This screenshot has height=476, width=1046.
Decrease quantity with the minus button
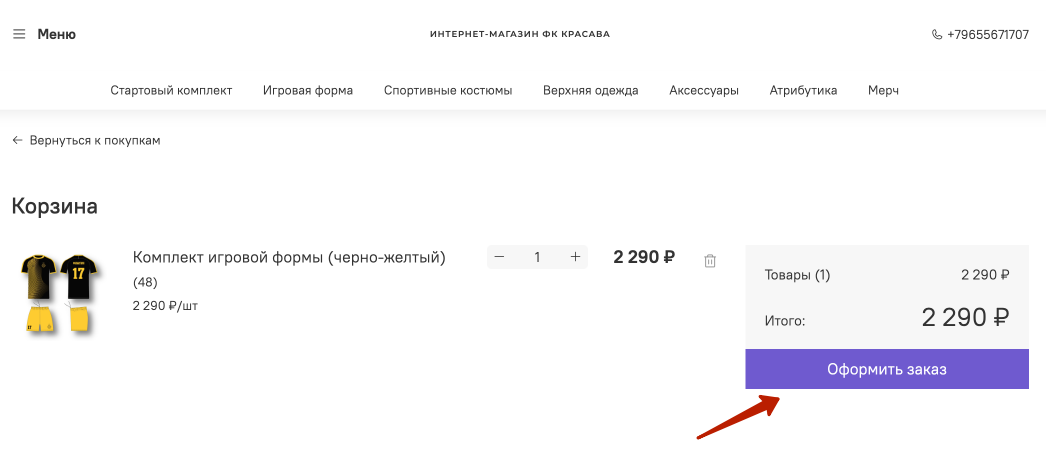pos(499,257)
